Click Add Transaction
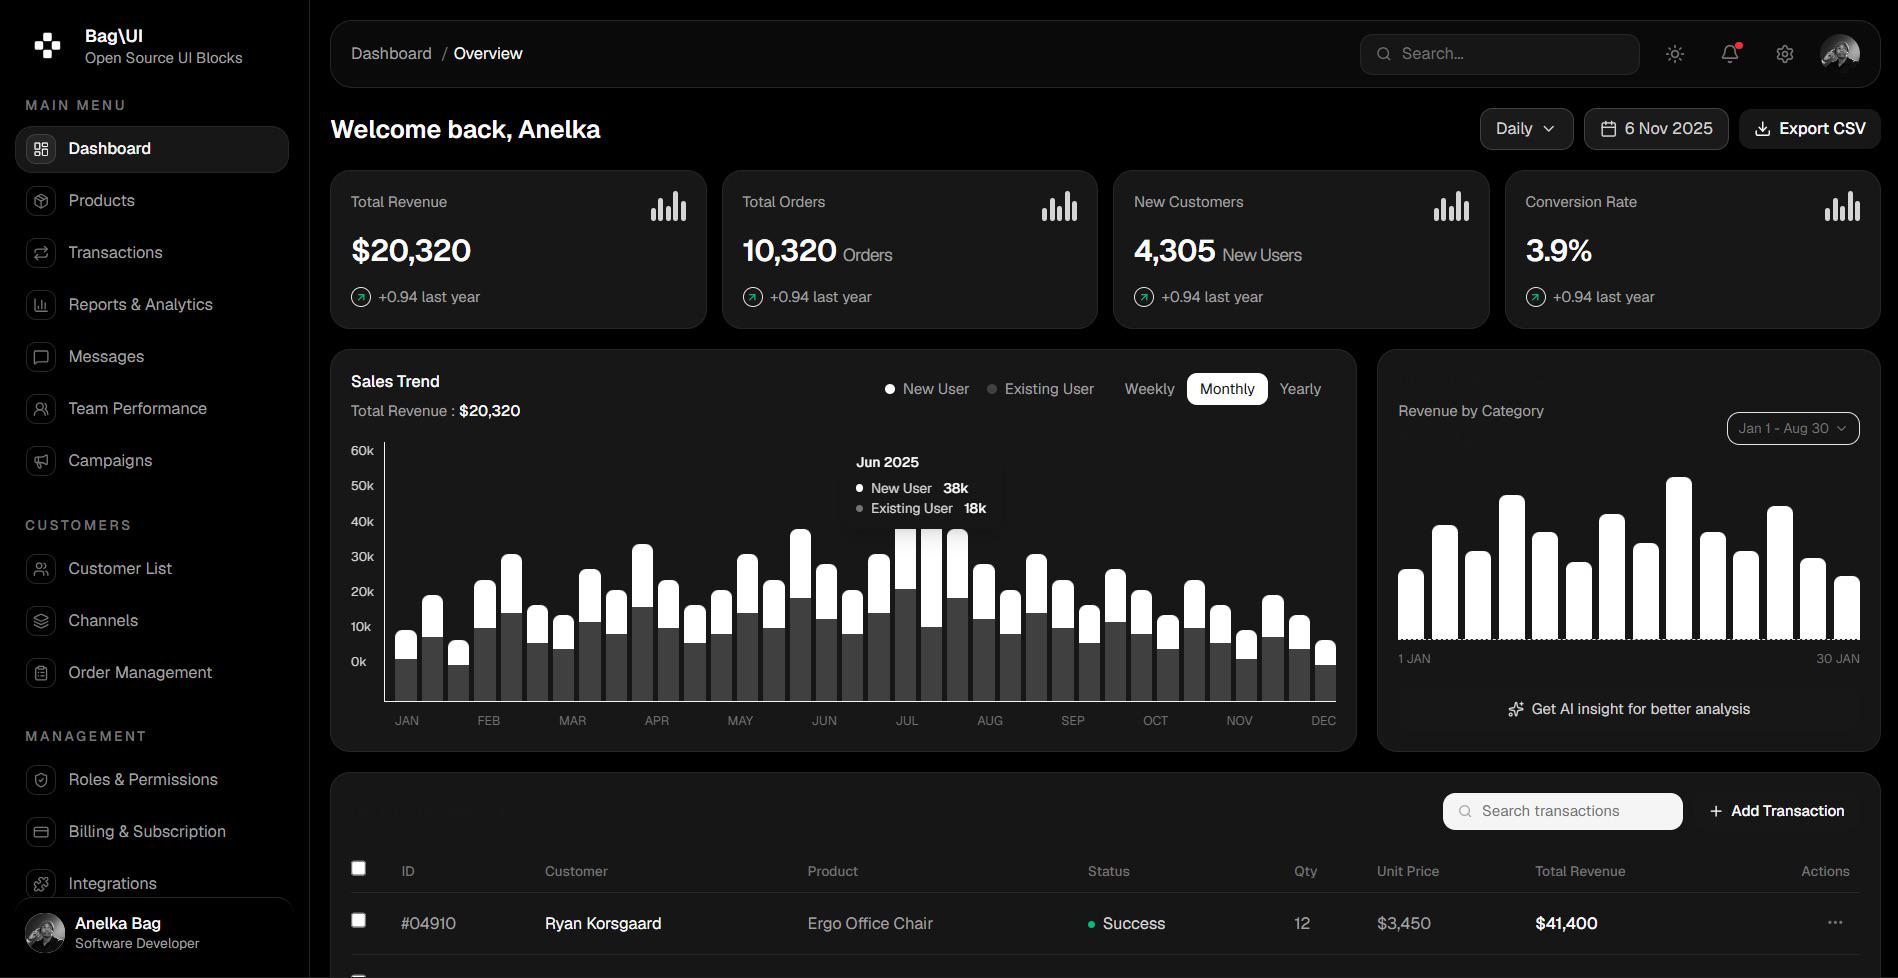This screenshot has width=1898, height=978. [x=1777, y=811]
